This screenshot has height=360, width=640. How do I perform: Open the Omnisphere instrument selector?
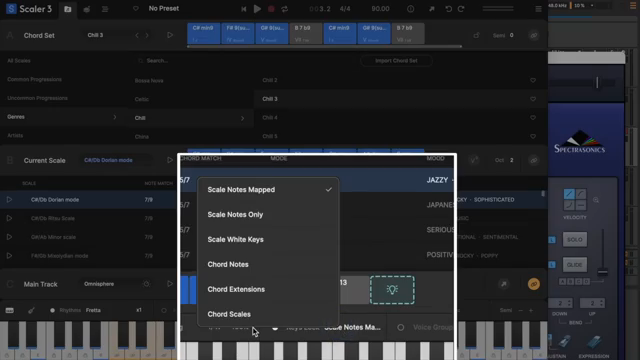click(x=99, y=284)
